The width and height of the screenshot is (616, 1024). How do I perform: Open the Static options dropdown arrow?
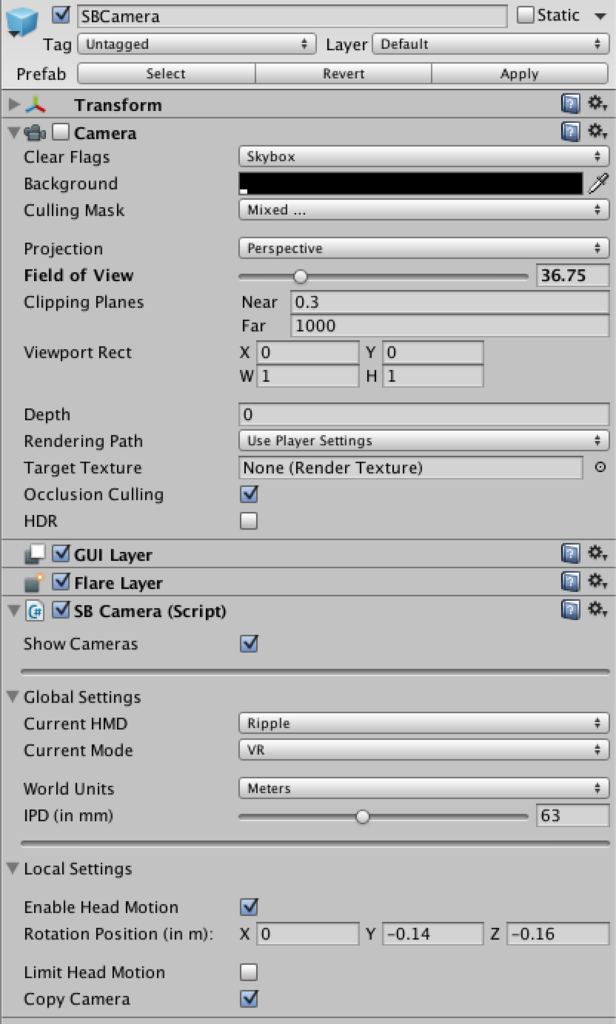click(x=600, y=16)
